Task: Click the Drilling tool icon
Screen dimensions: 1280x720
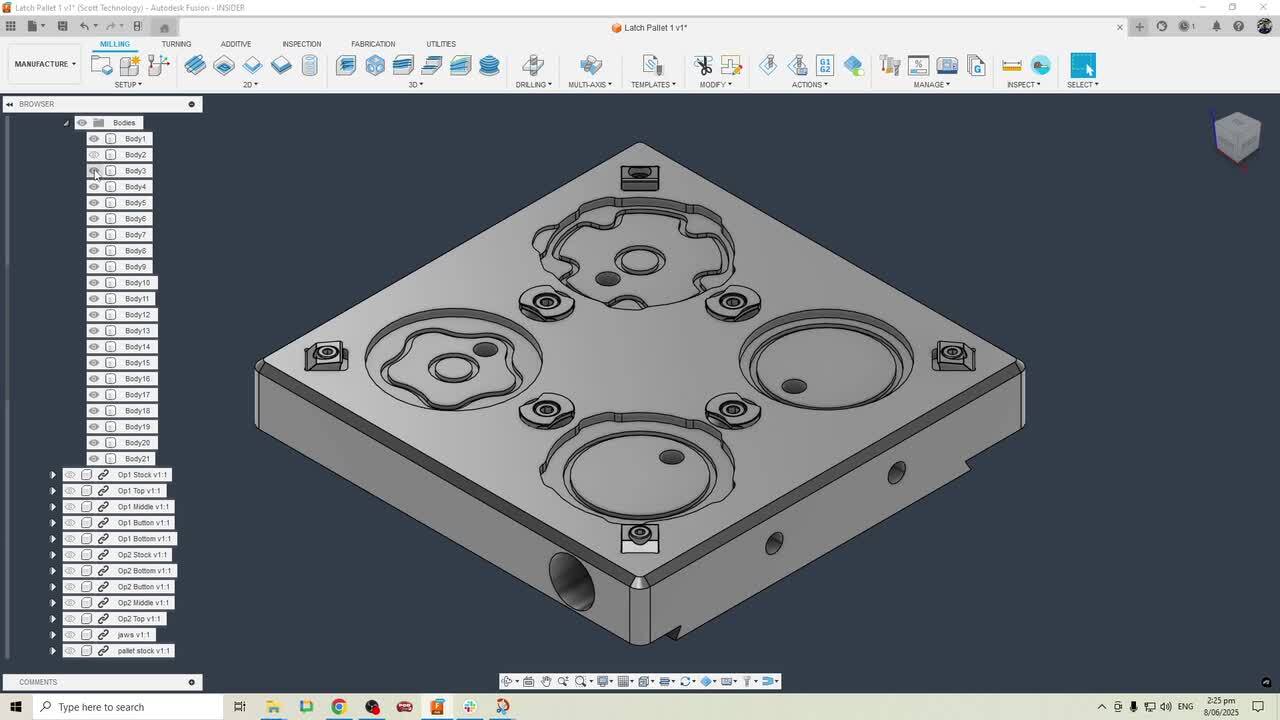Action: click(533, 65)
